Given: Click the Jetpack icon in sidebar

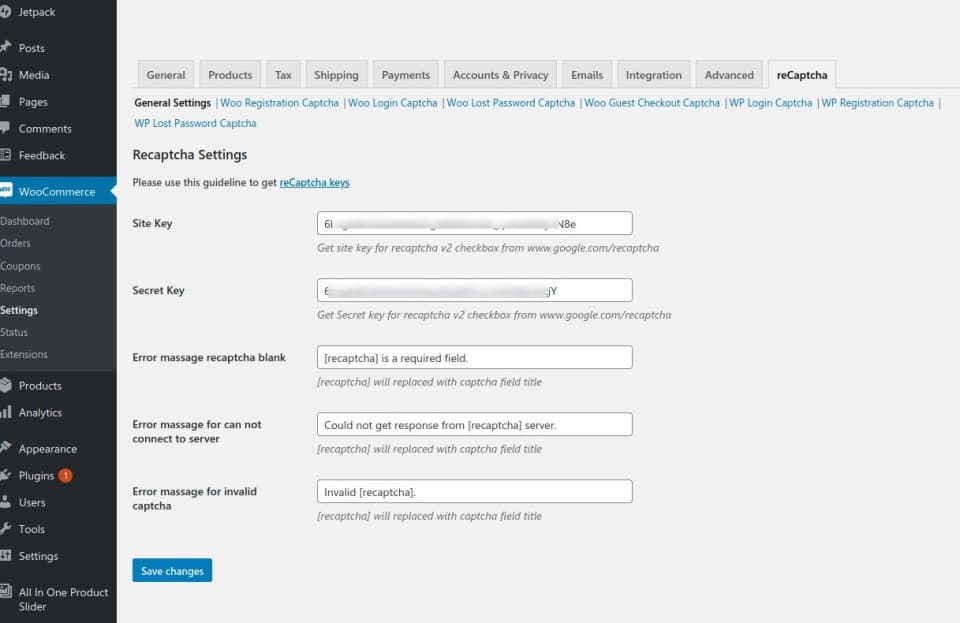Looking at the screenshot, I should pyautogui.click(x=6, y=12).
